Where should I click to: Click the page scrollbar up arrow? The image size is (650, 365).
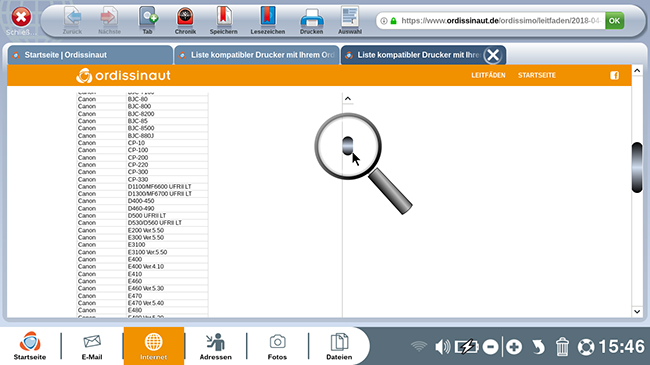click(637, 71)
